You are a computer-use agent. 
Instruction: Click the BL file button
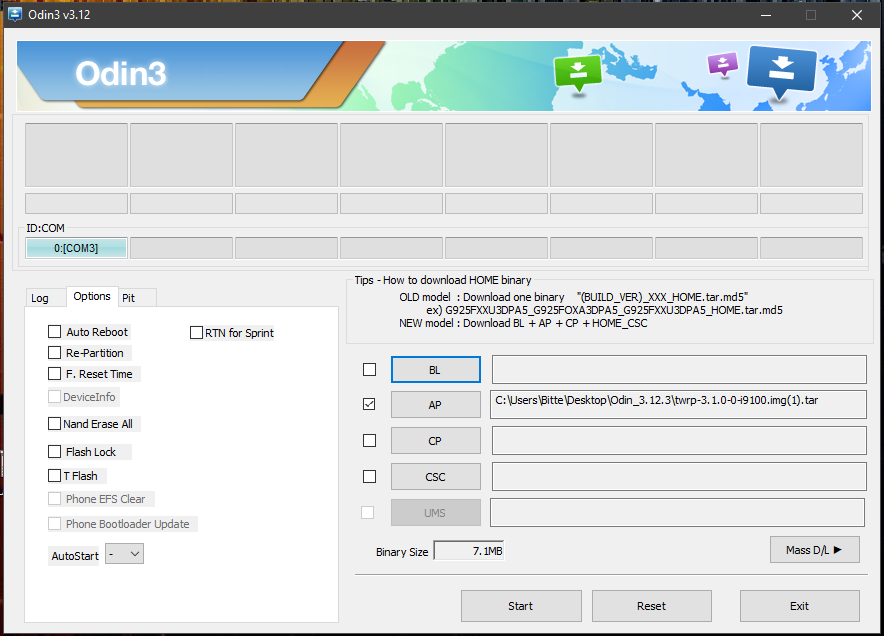pyautogui.click(x=436, y=370)
